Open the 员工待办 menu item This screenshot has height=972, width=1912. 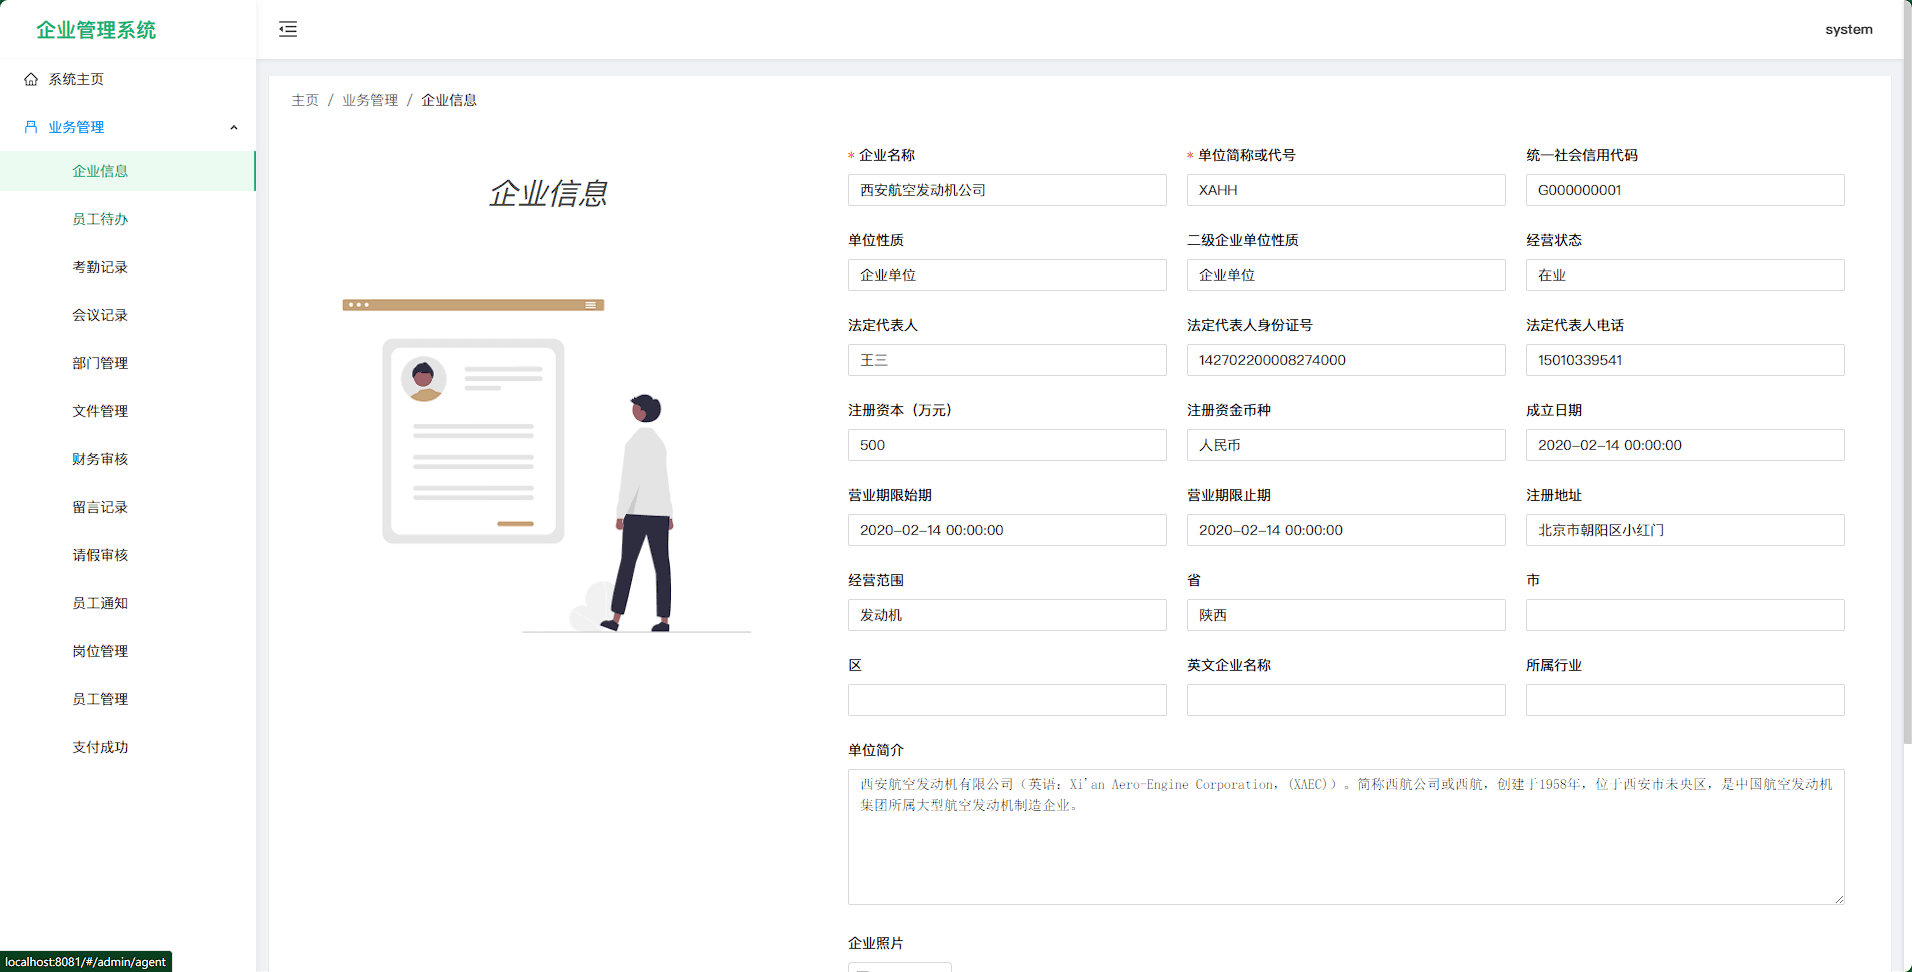point(100,219)
